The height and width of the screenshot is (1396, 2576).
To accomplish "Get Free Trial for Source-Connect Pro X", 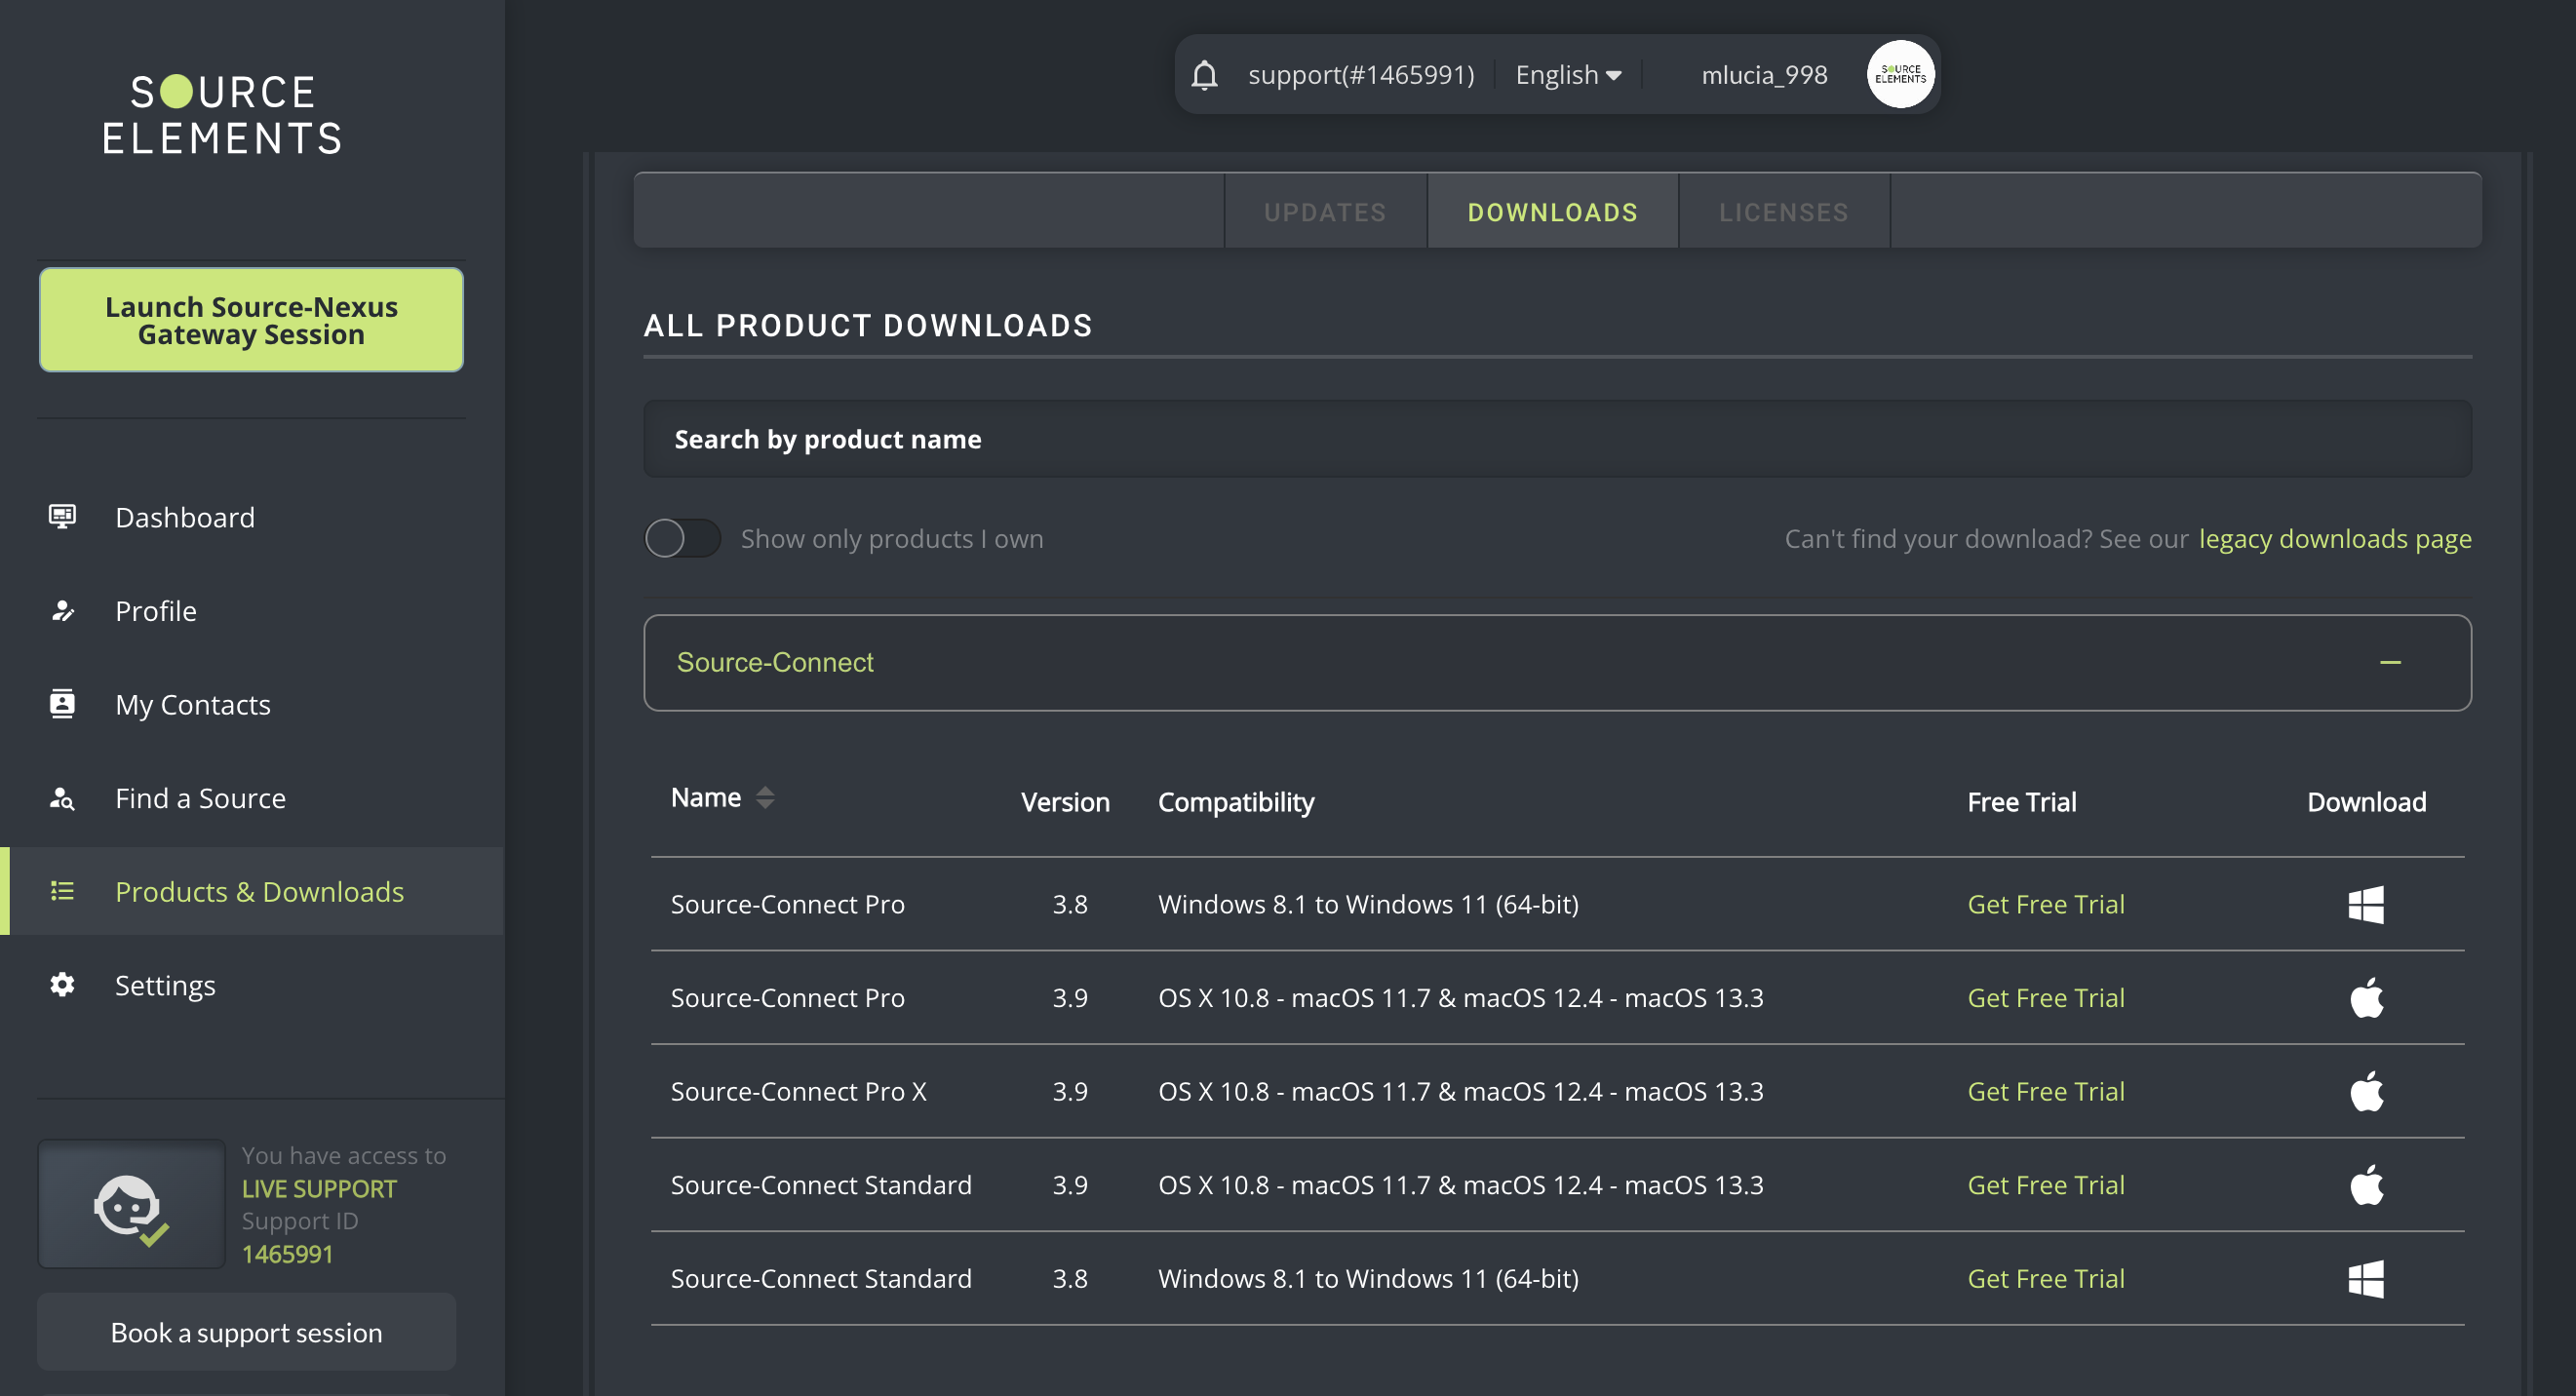I will coord(2045,1091).
